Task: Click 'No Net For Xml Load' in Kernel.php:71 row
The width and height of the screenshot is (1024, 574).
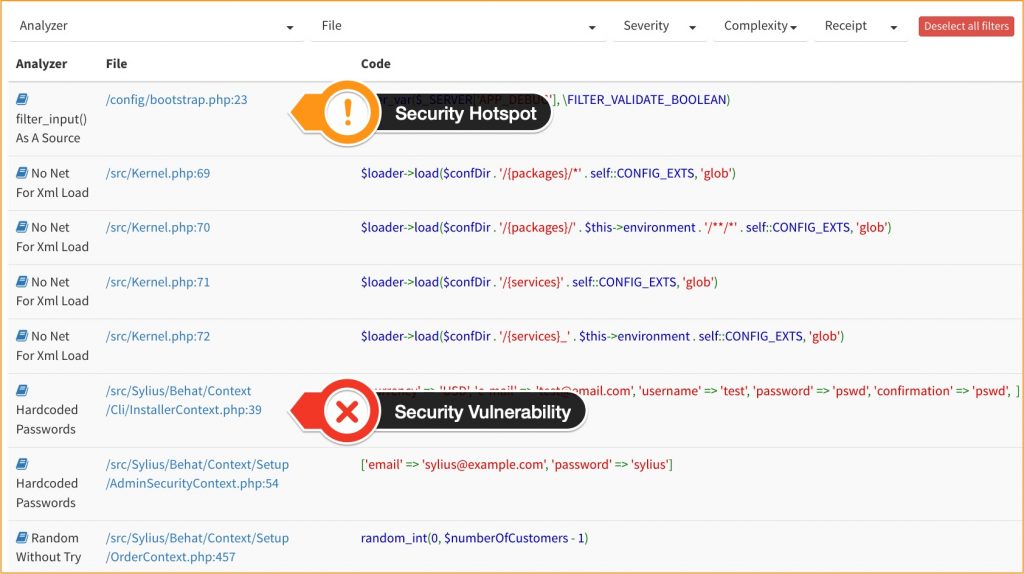Action: 52,291
